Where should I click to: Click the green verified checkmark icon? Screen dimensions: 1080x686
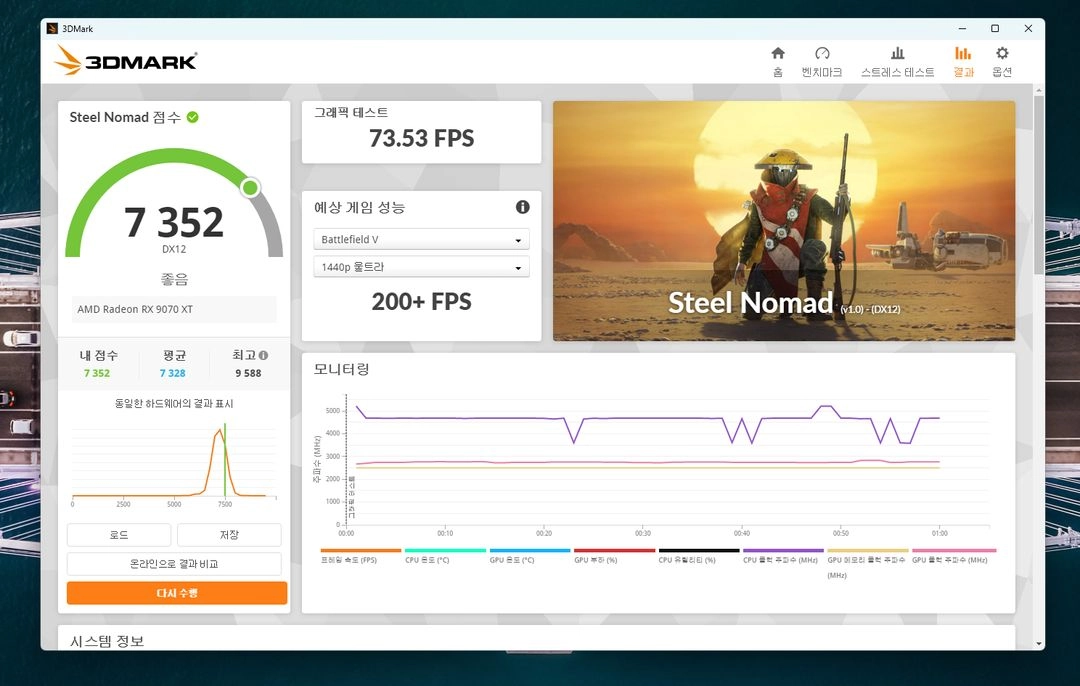(193, 117)
